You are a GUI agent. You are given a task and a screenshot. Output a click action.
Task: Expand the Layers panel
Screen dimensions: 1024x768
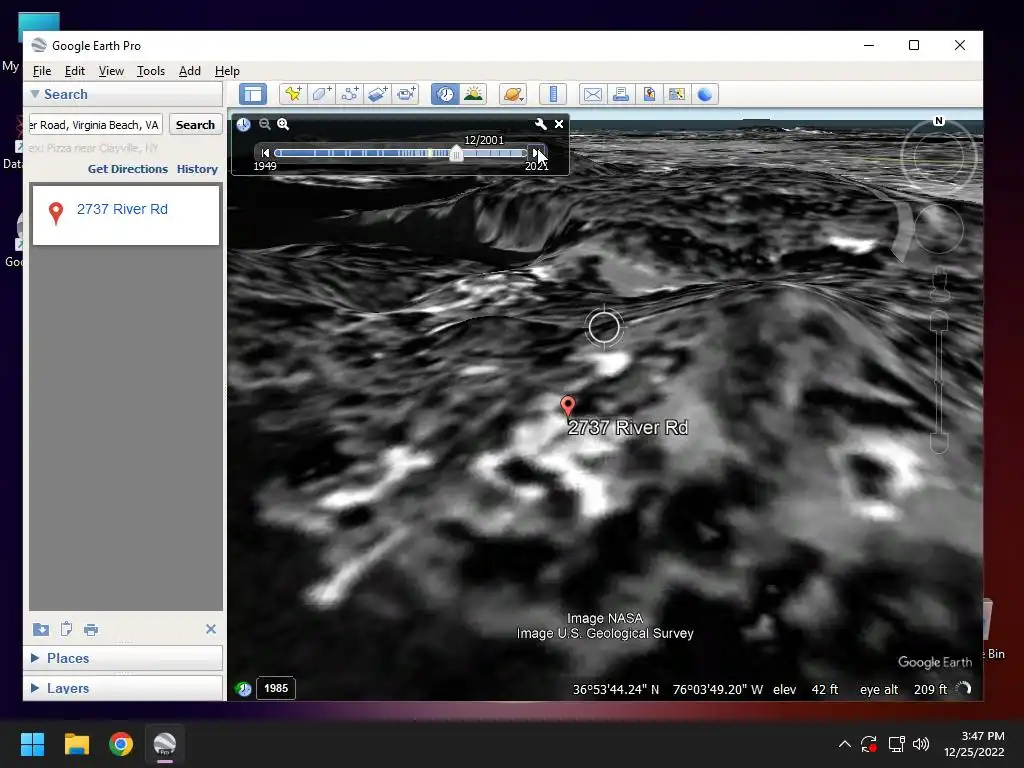point(35,688)
